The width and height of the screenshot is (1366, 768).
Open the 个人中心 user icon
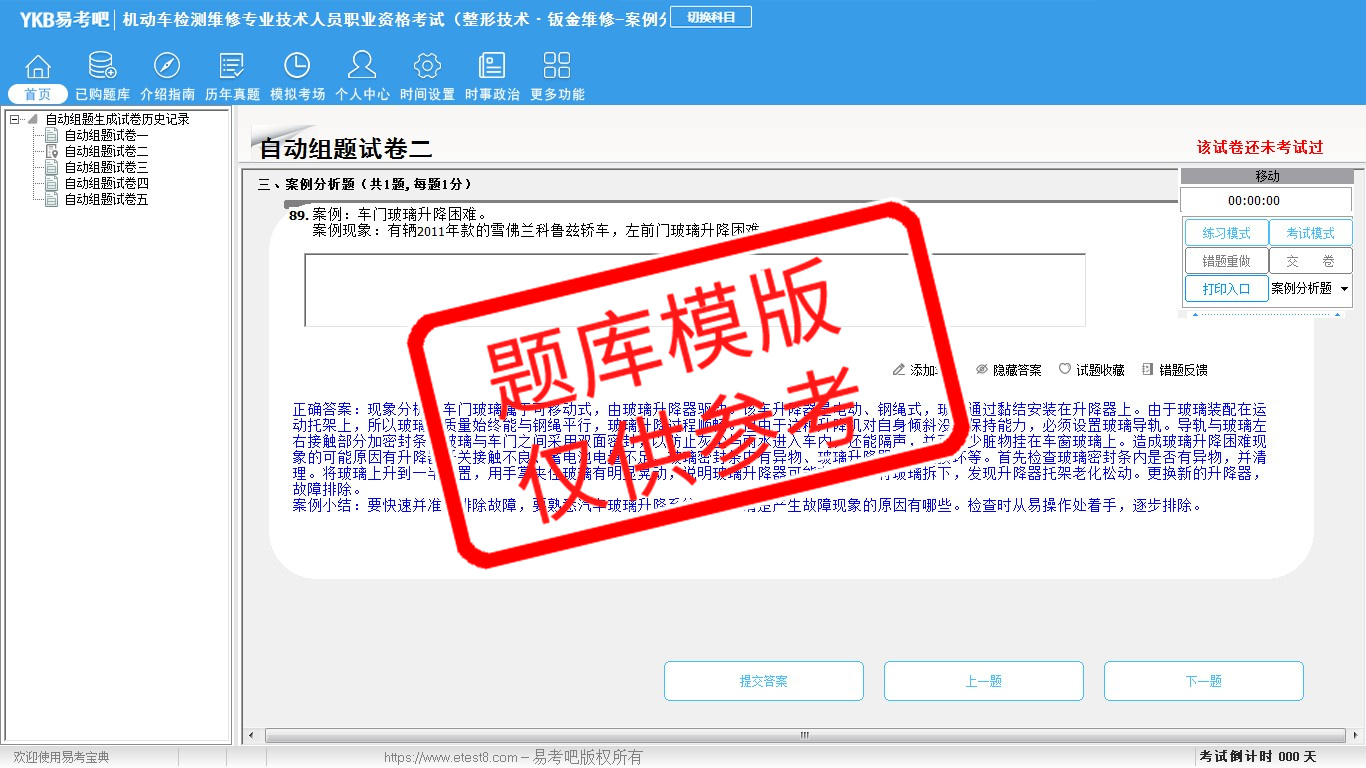362,67
